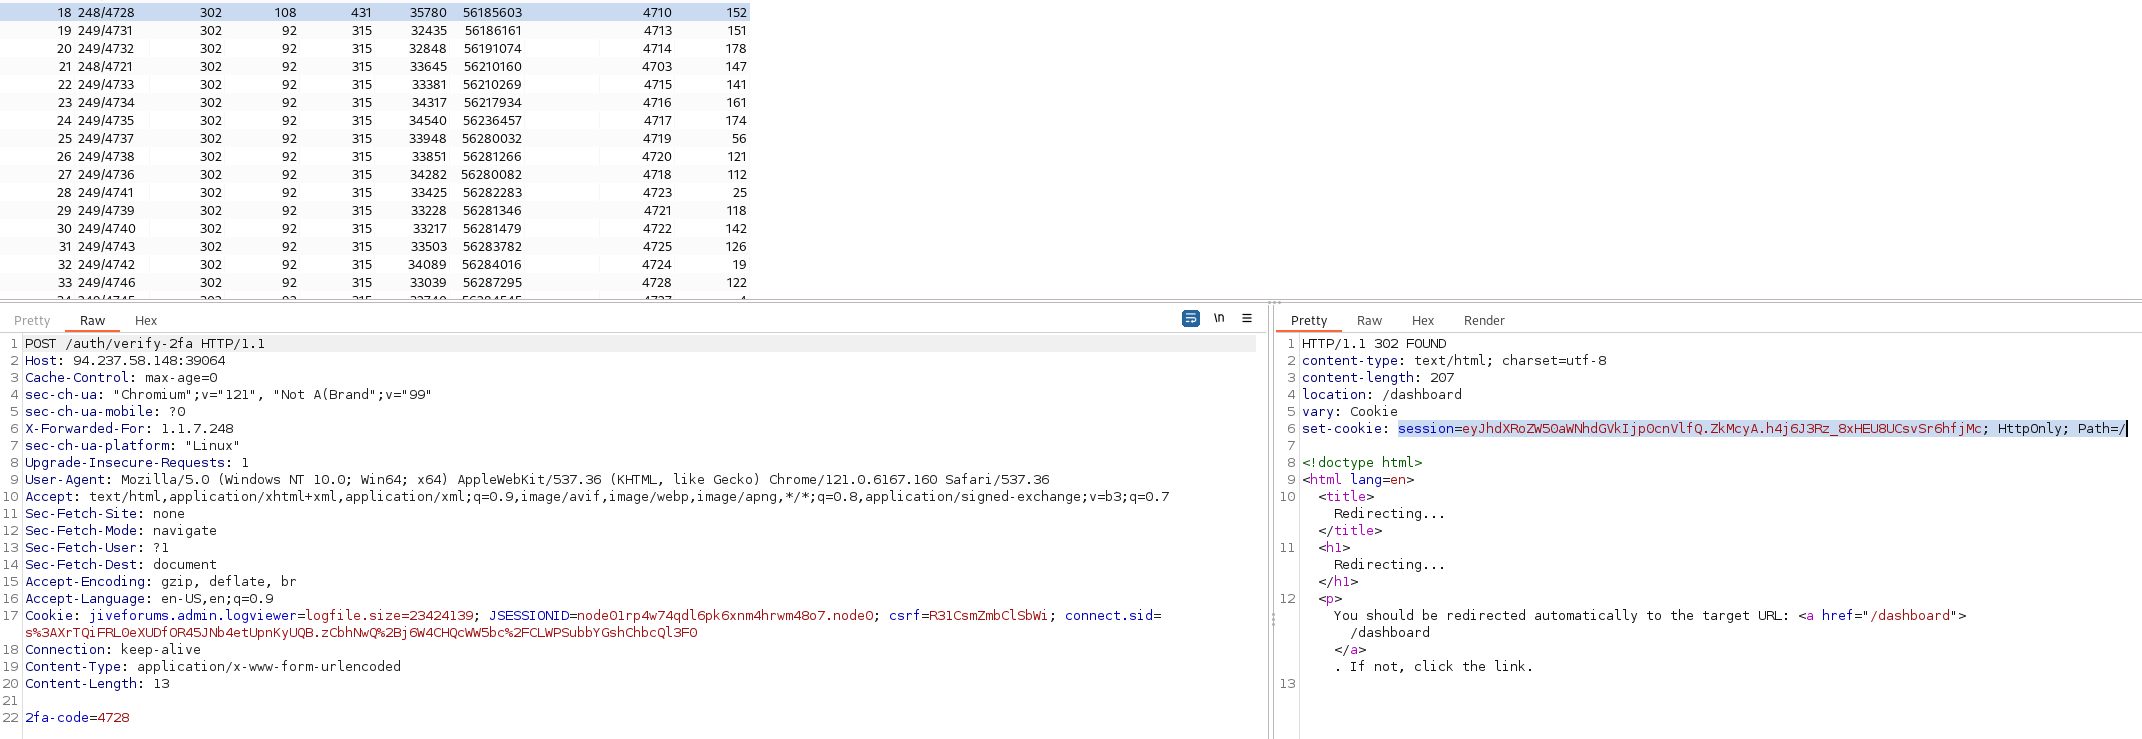The height and width of the screenshot is (739, 2142).
Task: Click the POST /auth/verify-2fa request line
Action: click(x=145, y=343)
